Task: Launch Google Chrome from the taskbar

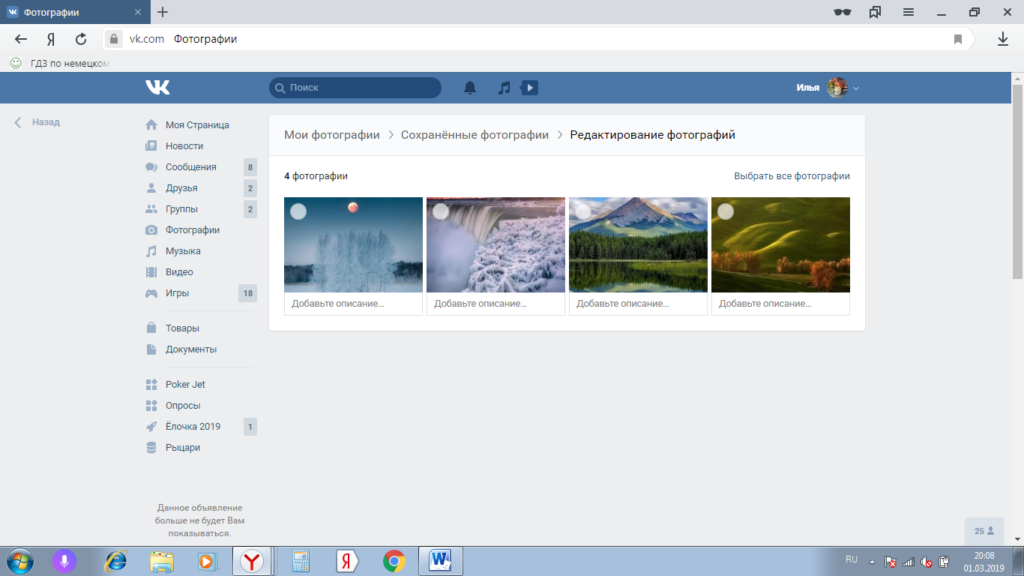Action: click(x=393, y=561)
